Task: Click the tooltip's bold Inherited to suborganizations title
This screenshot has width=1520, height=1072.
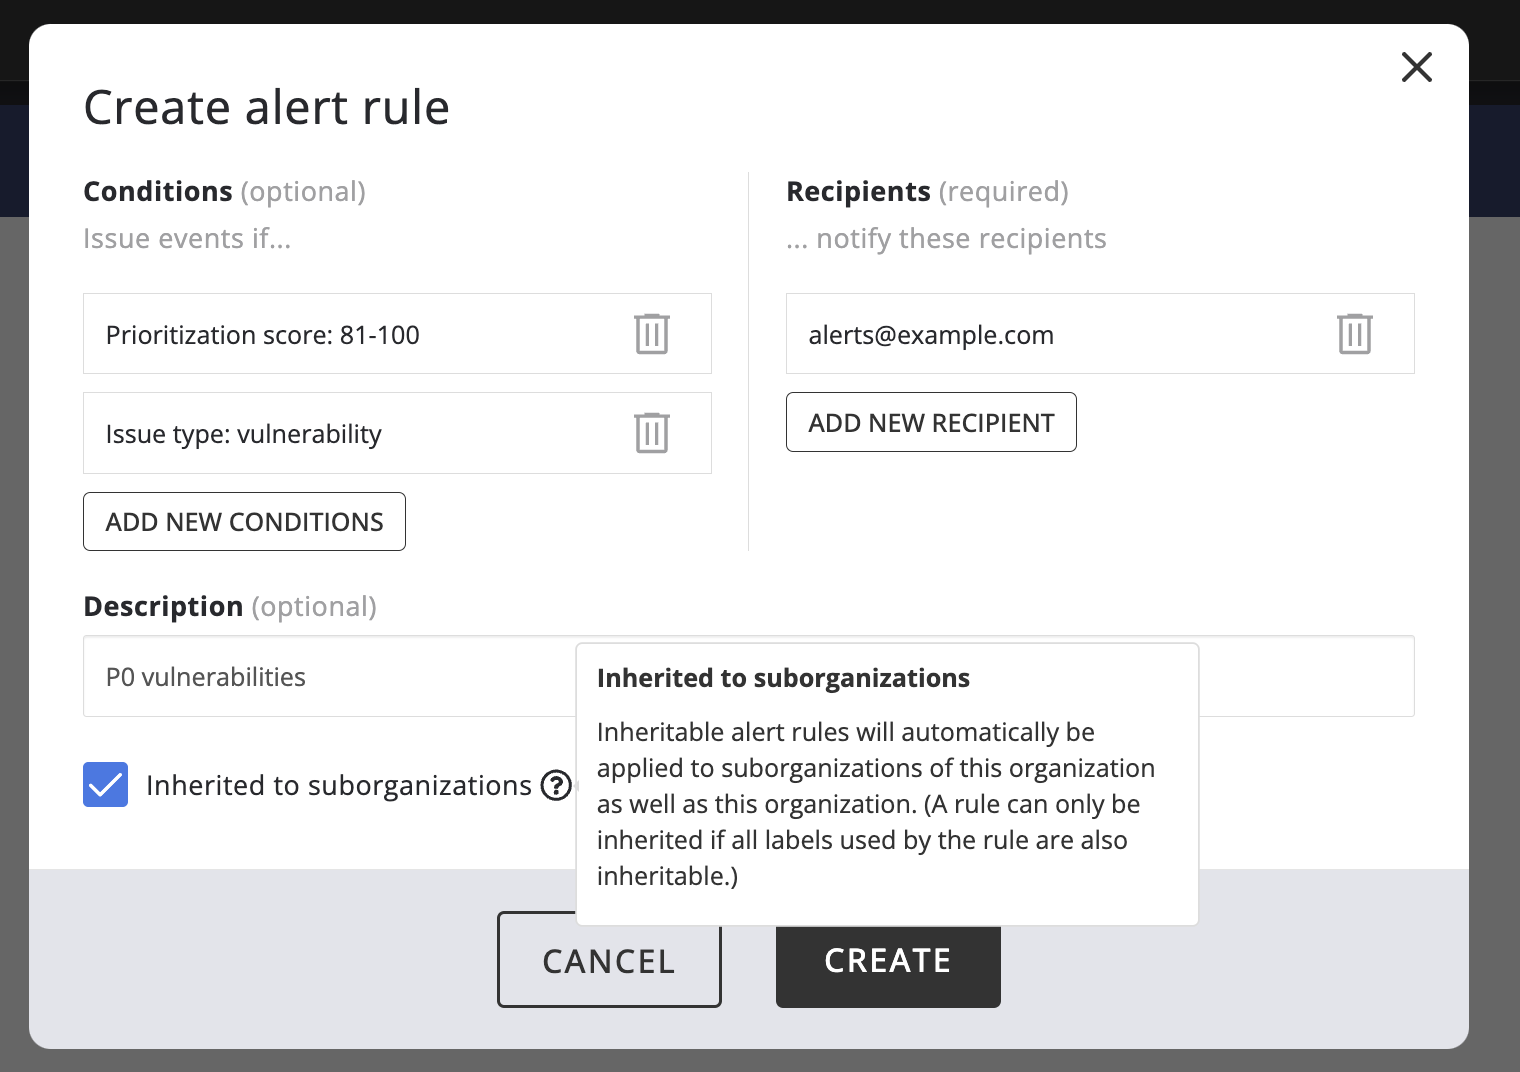Action: click(x=783, y=678)
